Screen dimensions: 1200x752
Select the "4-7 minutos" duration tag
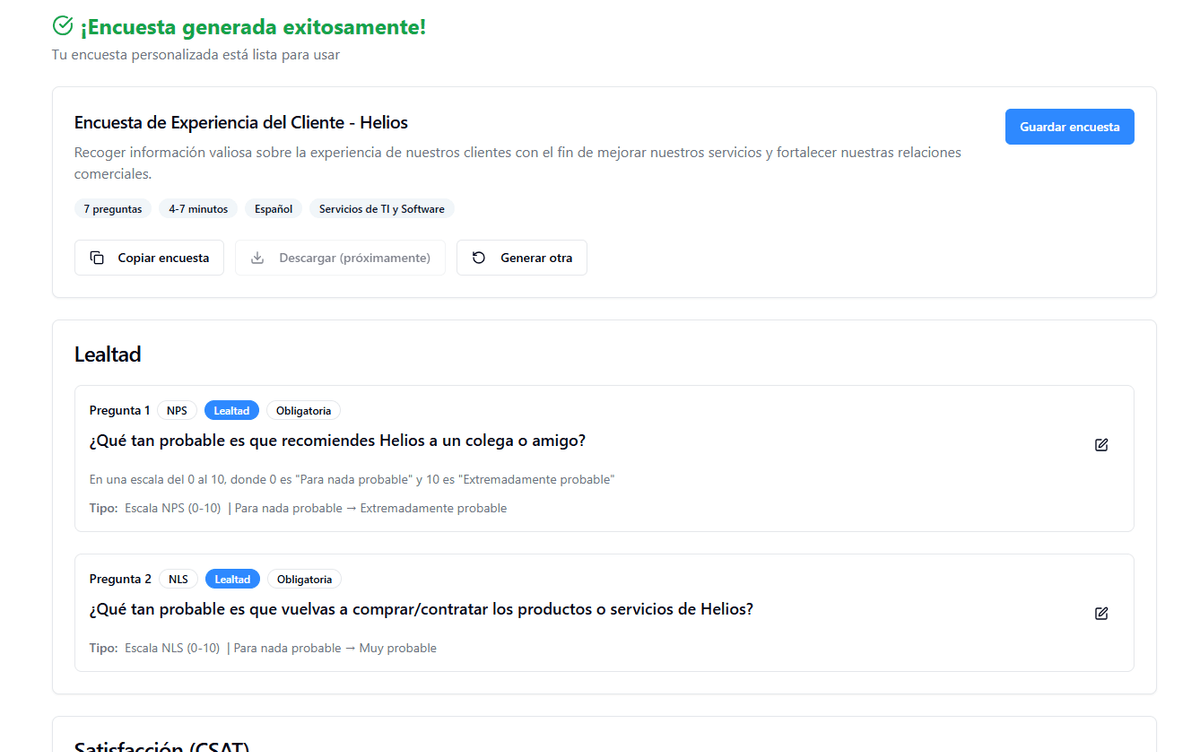click(198, 209)
